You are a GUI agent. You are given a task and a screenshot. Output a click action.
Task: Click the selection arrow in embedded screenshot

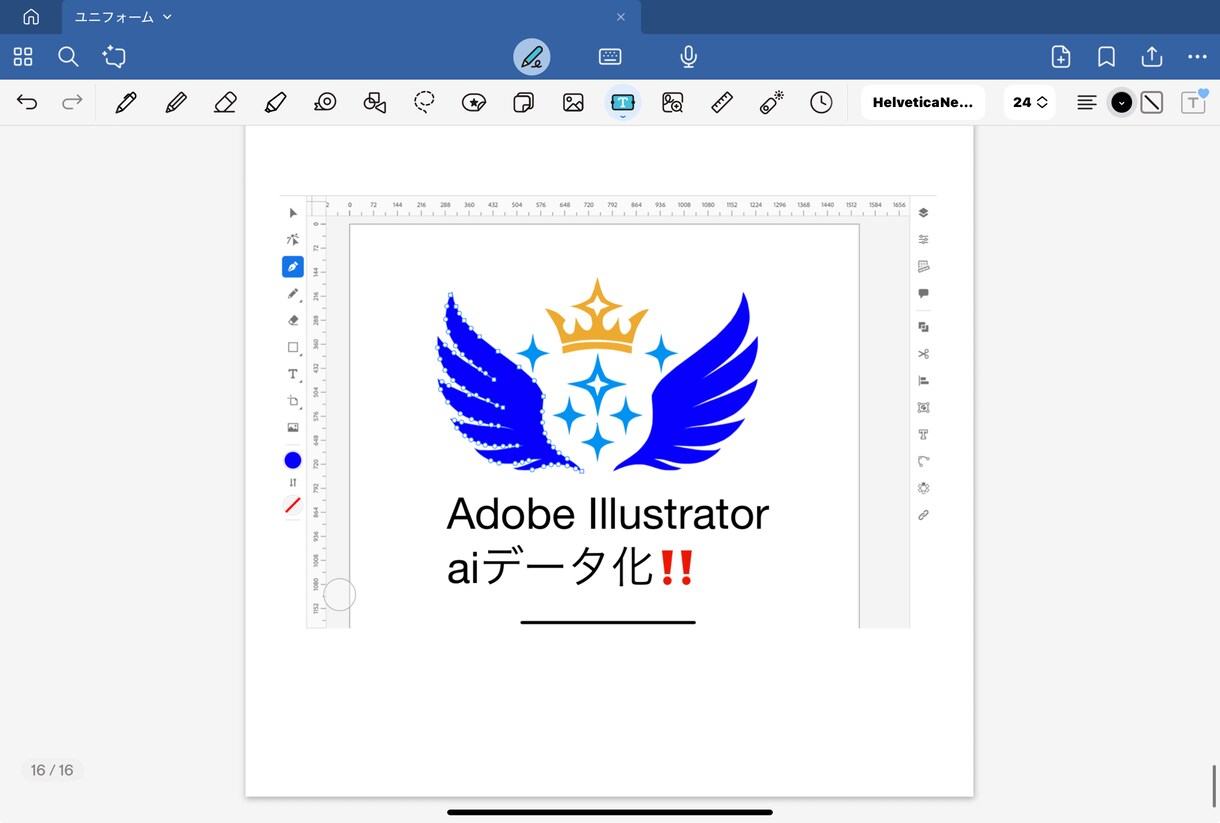(293, 213)
